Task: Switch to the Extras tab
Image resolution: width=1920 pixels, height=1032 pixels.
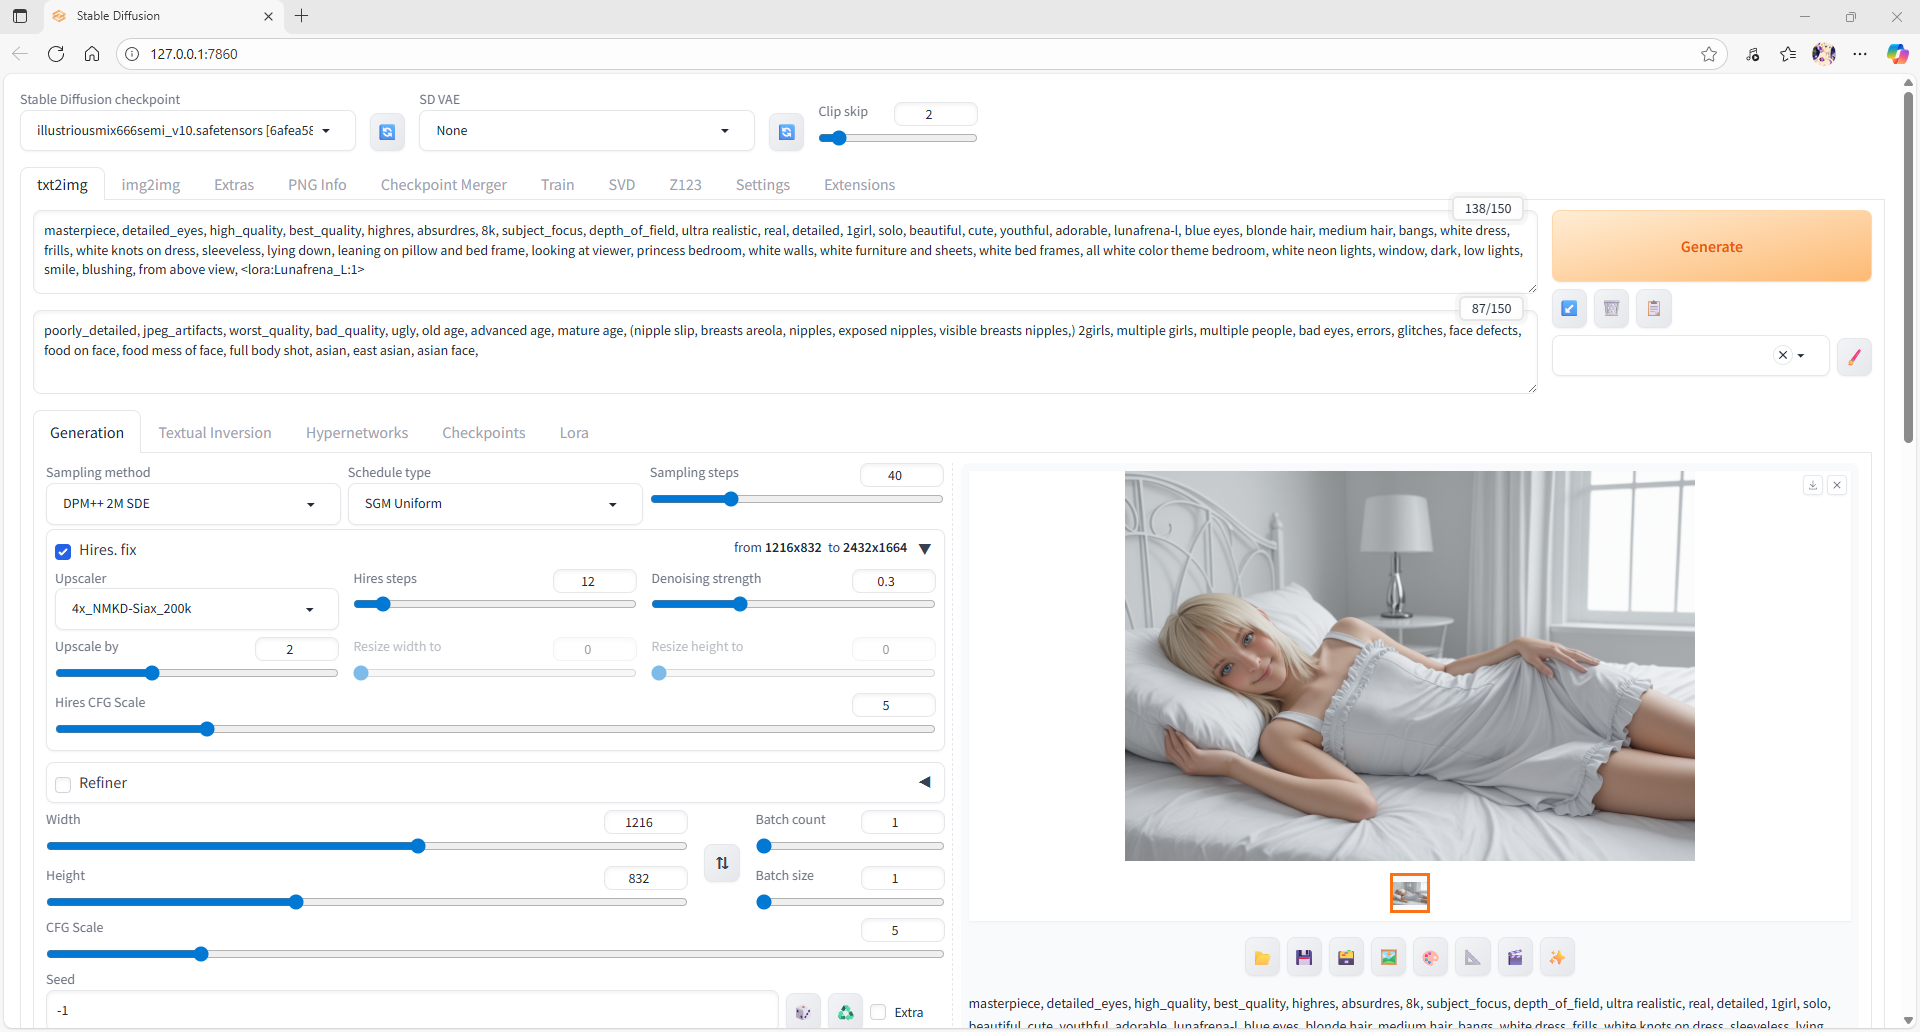Action: (x=234, y=185)
